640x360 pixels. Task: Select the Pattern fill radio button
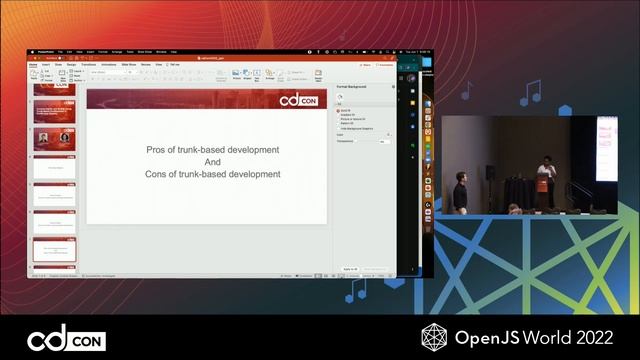point(338,123)
